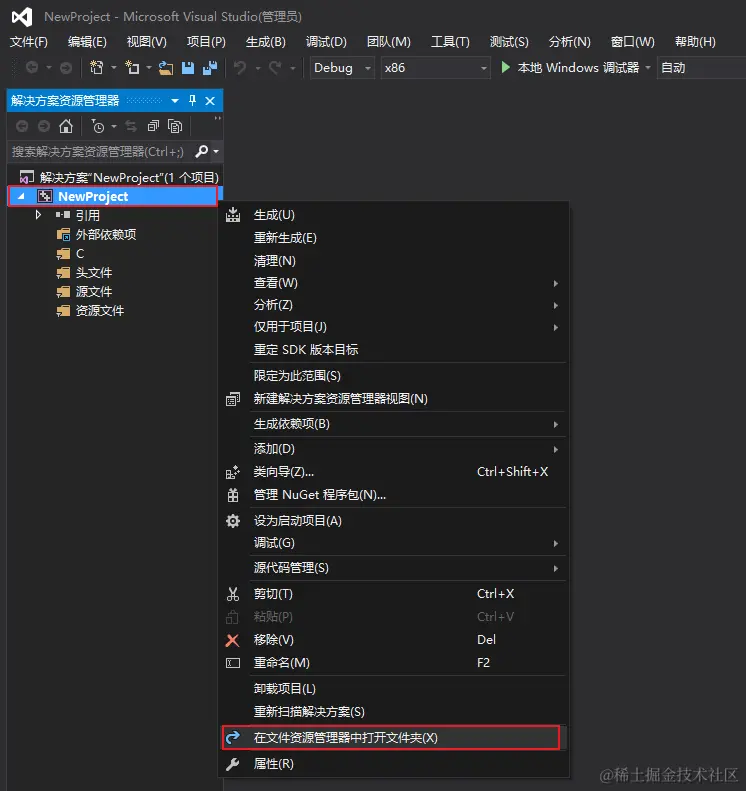Select the 头文件 folder

[94, 273]
